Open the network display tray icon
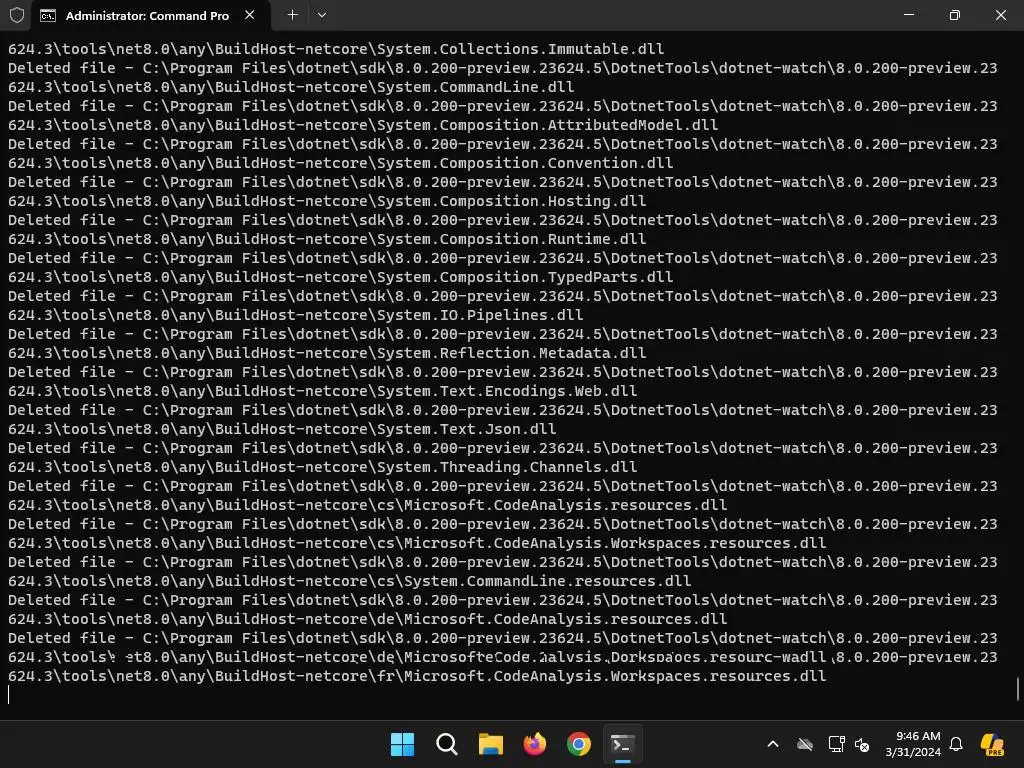Image resolution: width=1024 pixels, height=768 pixels. click(x=837, y=744)
